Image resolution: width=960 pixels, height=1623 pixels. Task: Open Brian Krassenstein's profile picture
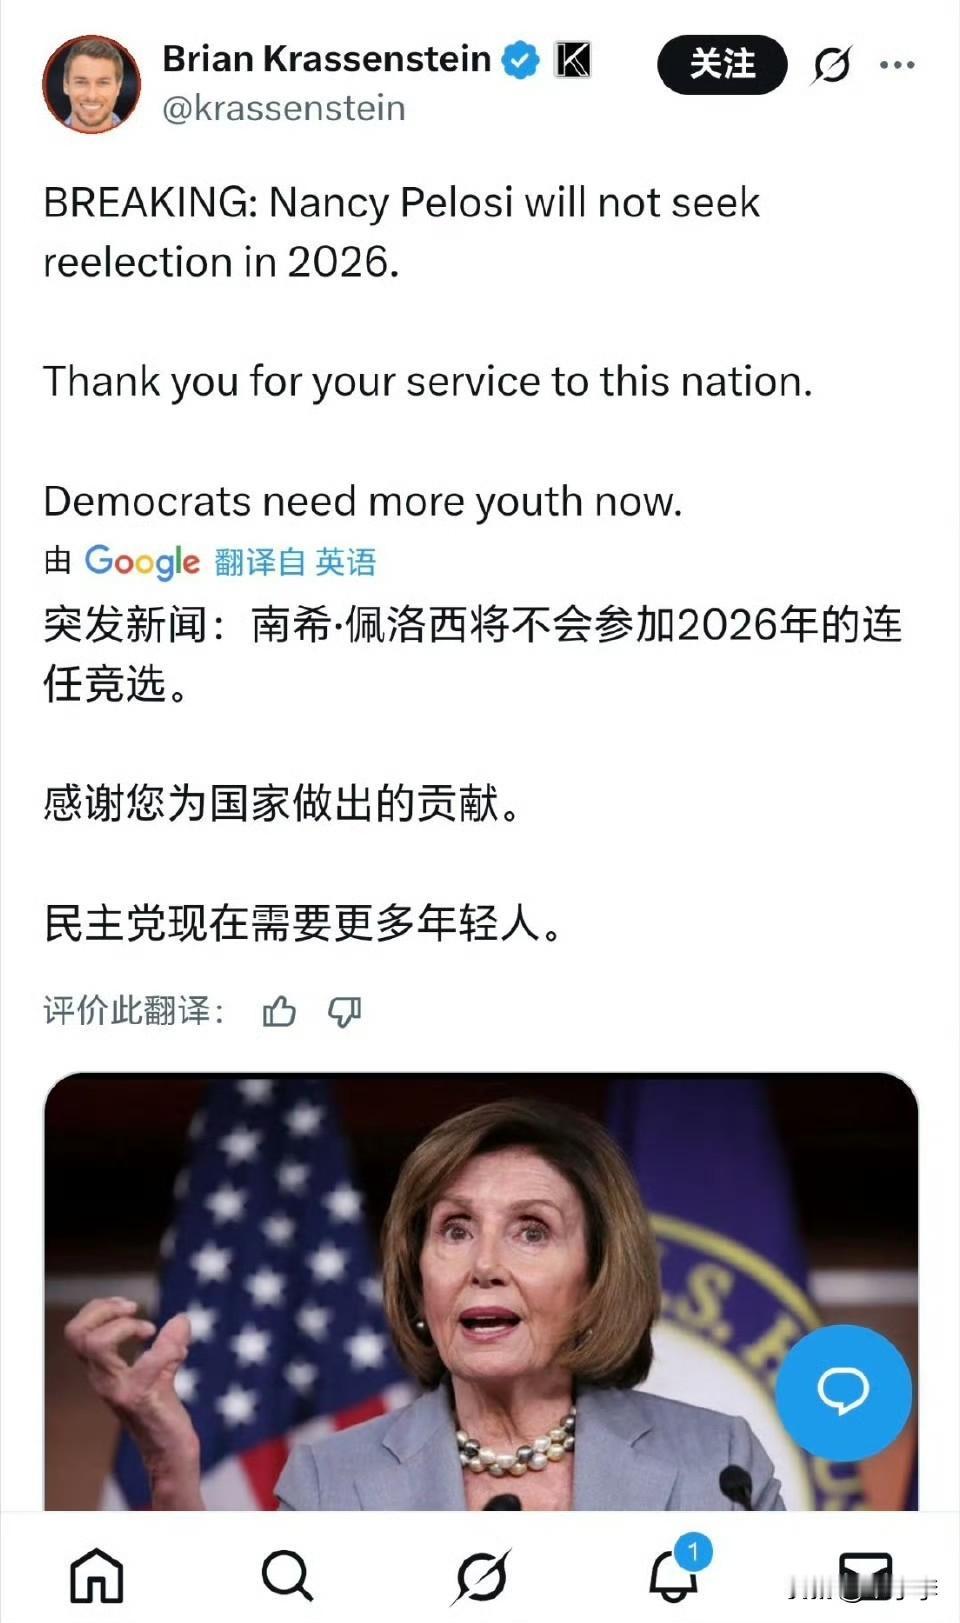click(92, 84)
